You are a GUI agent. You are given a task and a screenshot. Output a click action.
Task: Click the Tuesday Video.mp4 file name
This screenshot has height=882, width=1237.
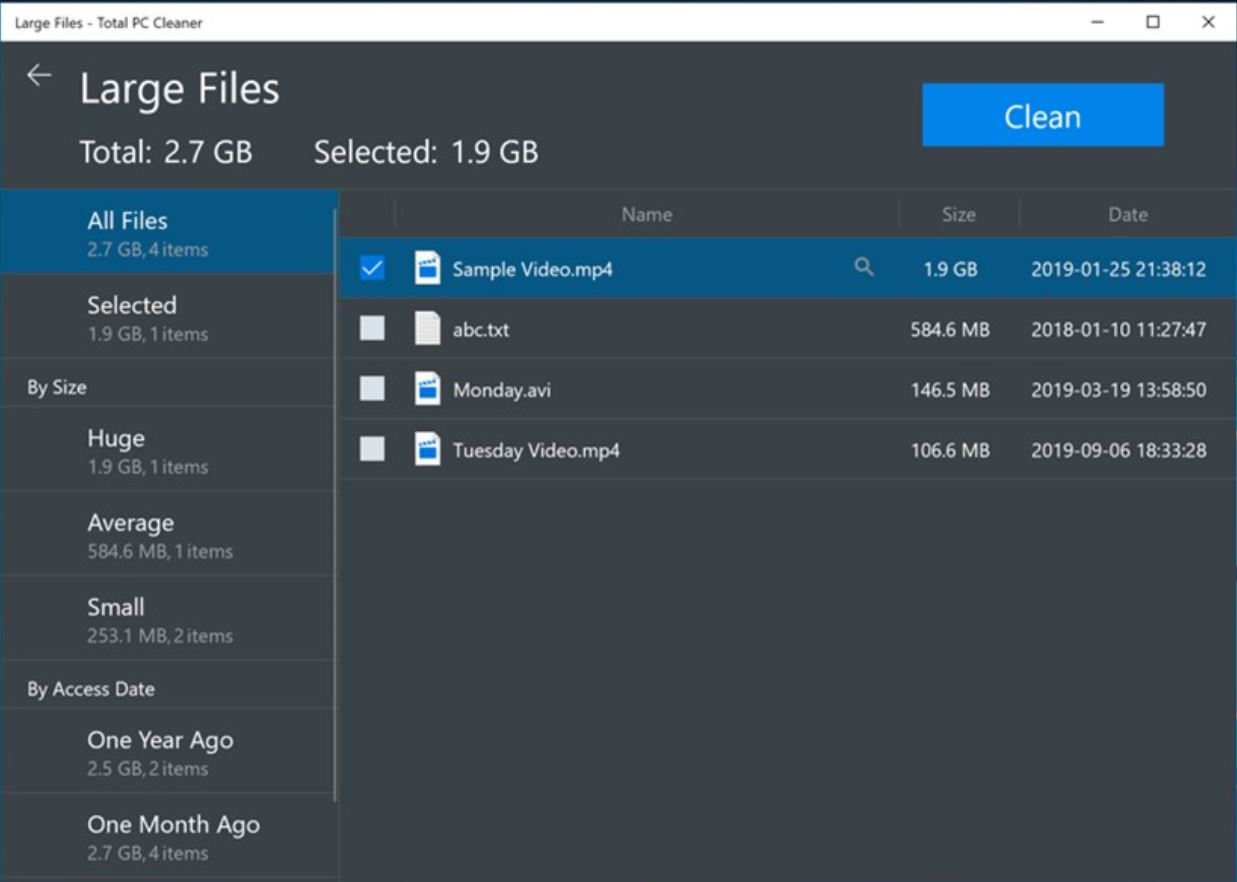click(536, 450)
